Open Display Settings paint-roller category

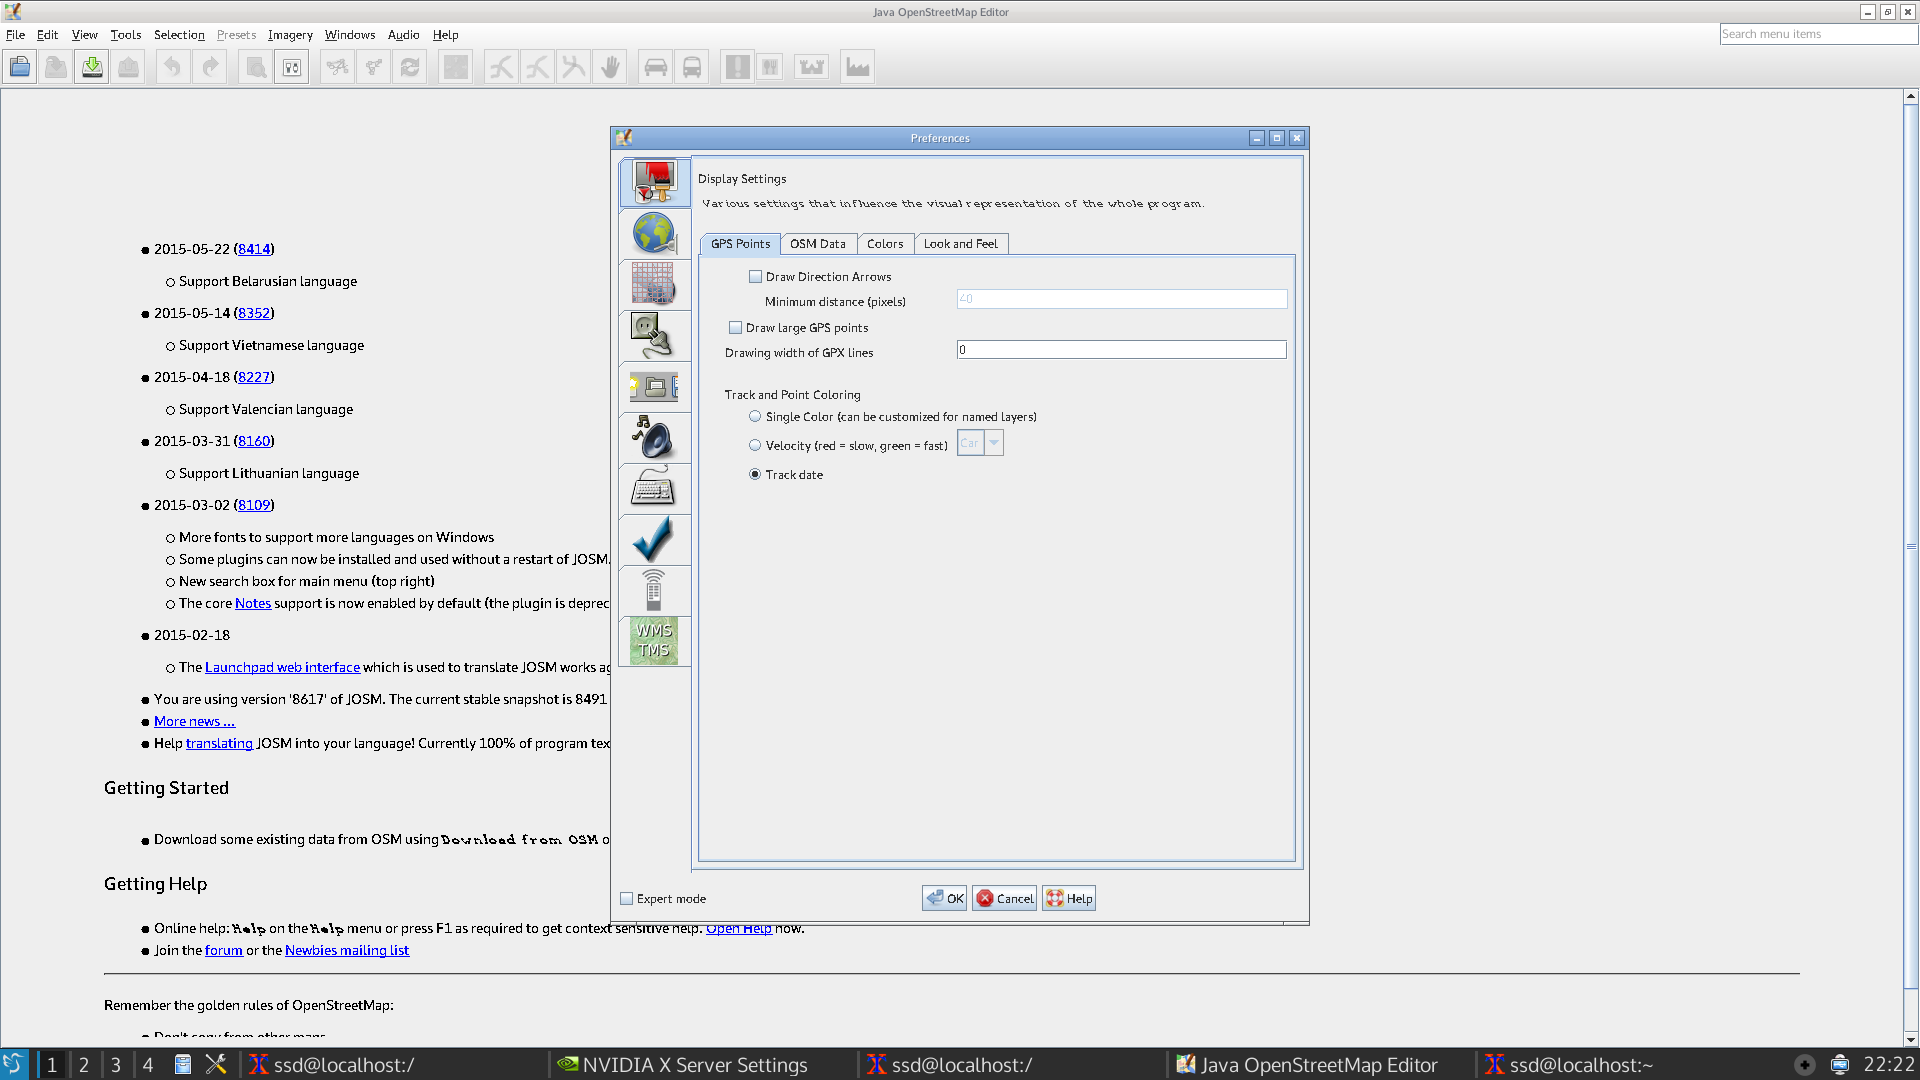(x=655, y=182)
